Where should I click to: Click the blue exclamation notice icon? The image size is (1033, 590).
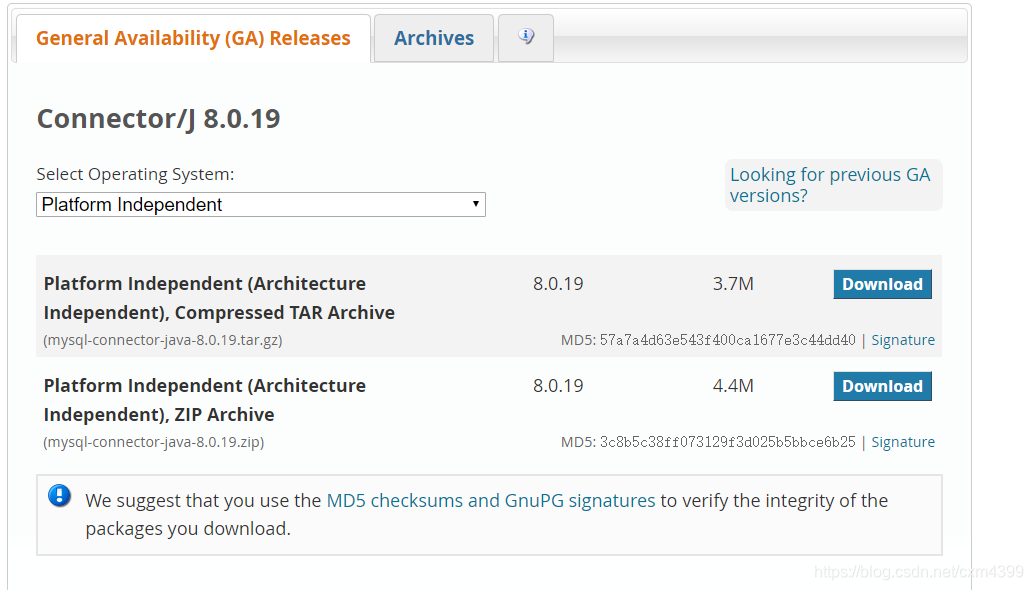pyautogui.click(x=60, y=496)
